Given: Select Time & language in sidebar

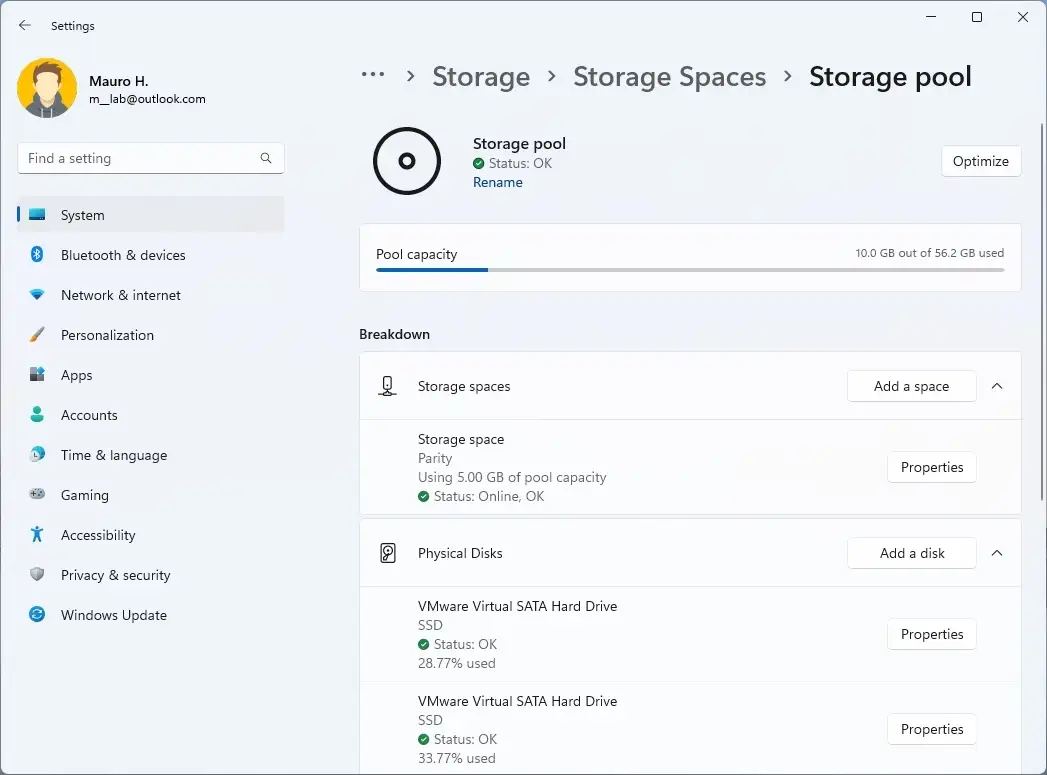Looking at the screenshot, I should point(113,455).
